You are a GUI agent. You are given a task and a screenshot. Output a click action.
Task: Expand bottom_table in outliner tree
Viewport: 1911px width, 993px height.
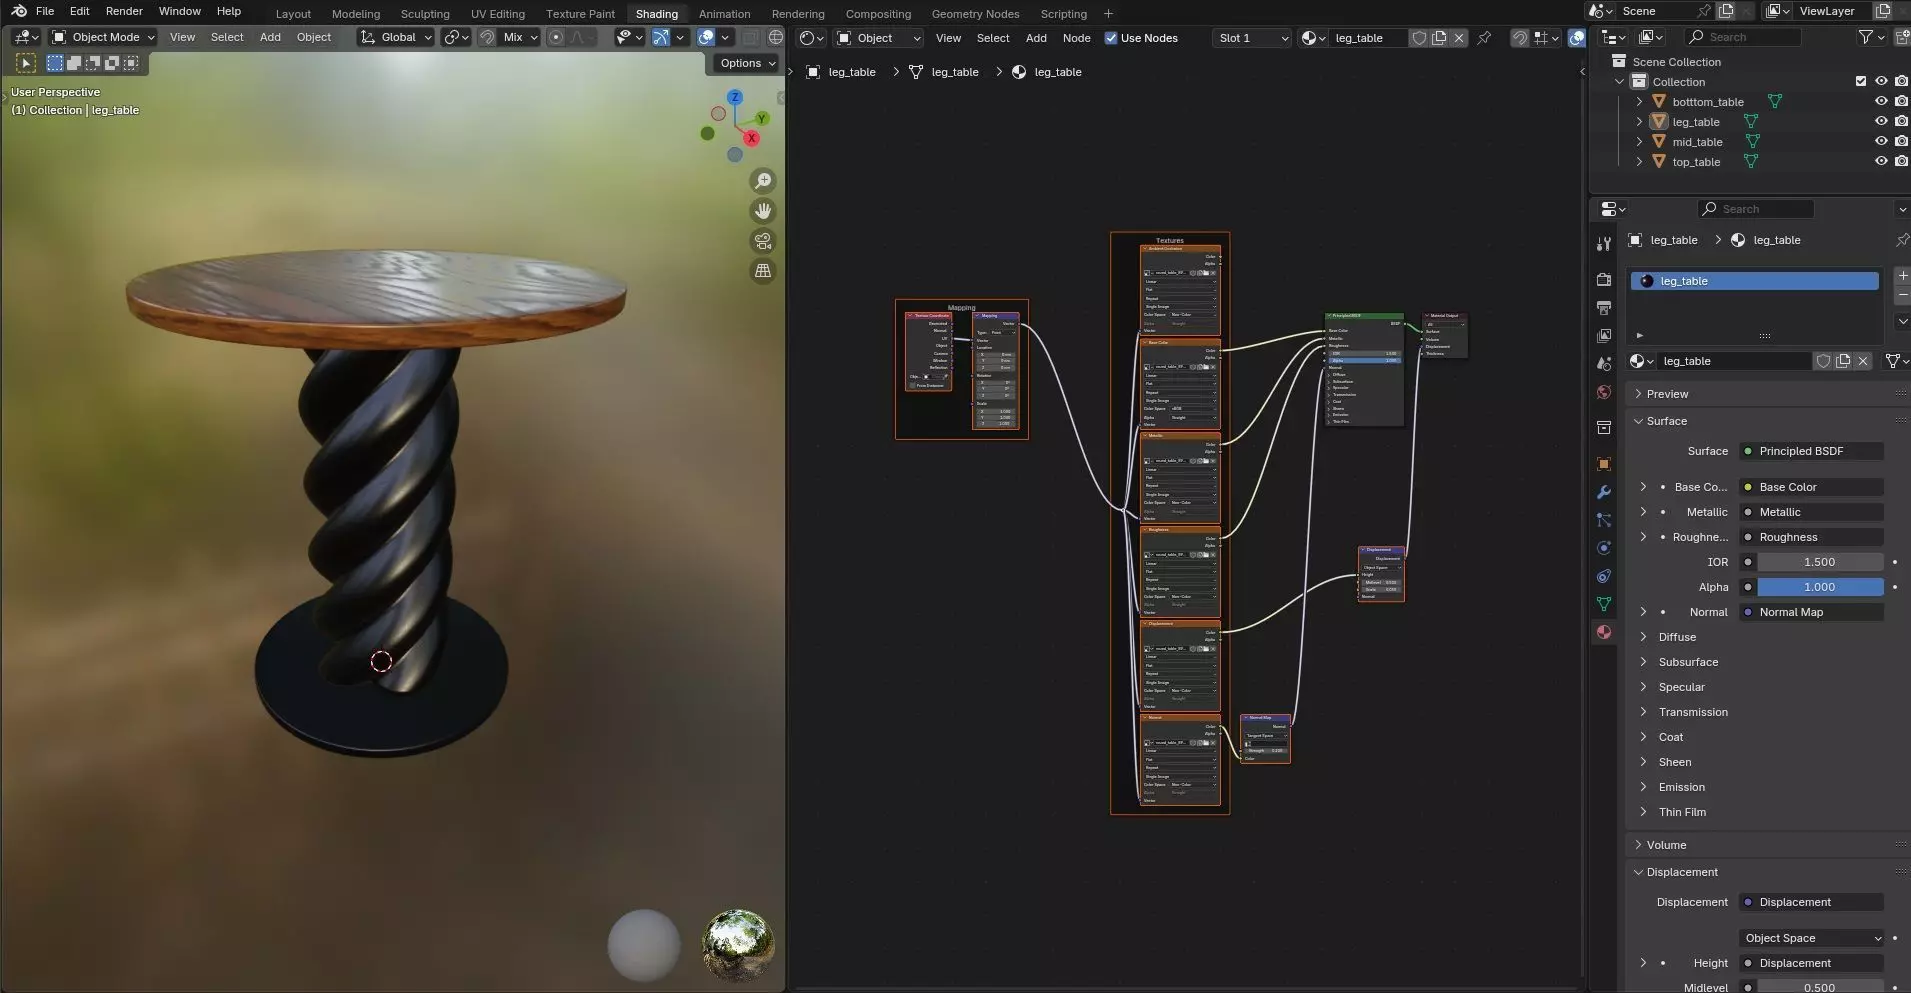(1639, 101)
